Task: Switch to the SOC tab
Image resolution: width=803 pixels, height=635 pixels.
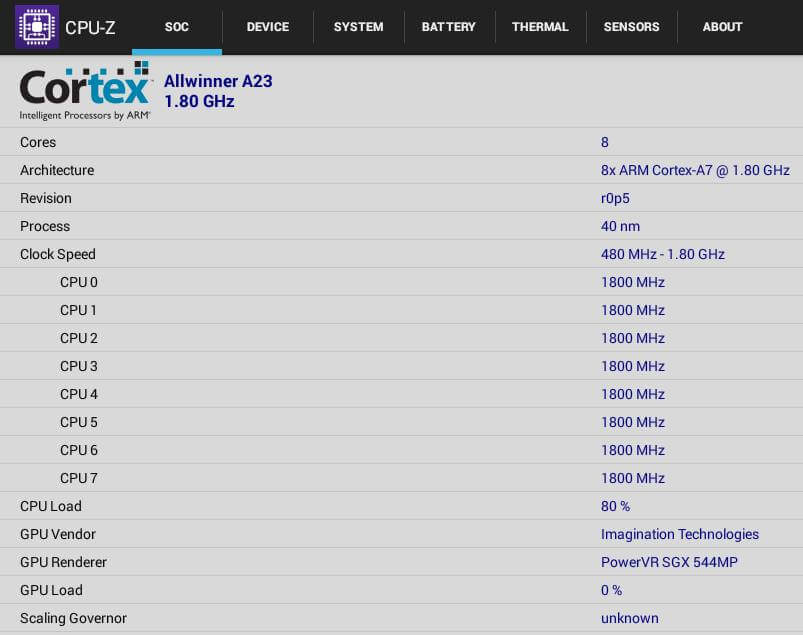Action: 176,27
